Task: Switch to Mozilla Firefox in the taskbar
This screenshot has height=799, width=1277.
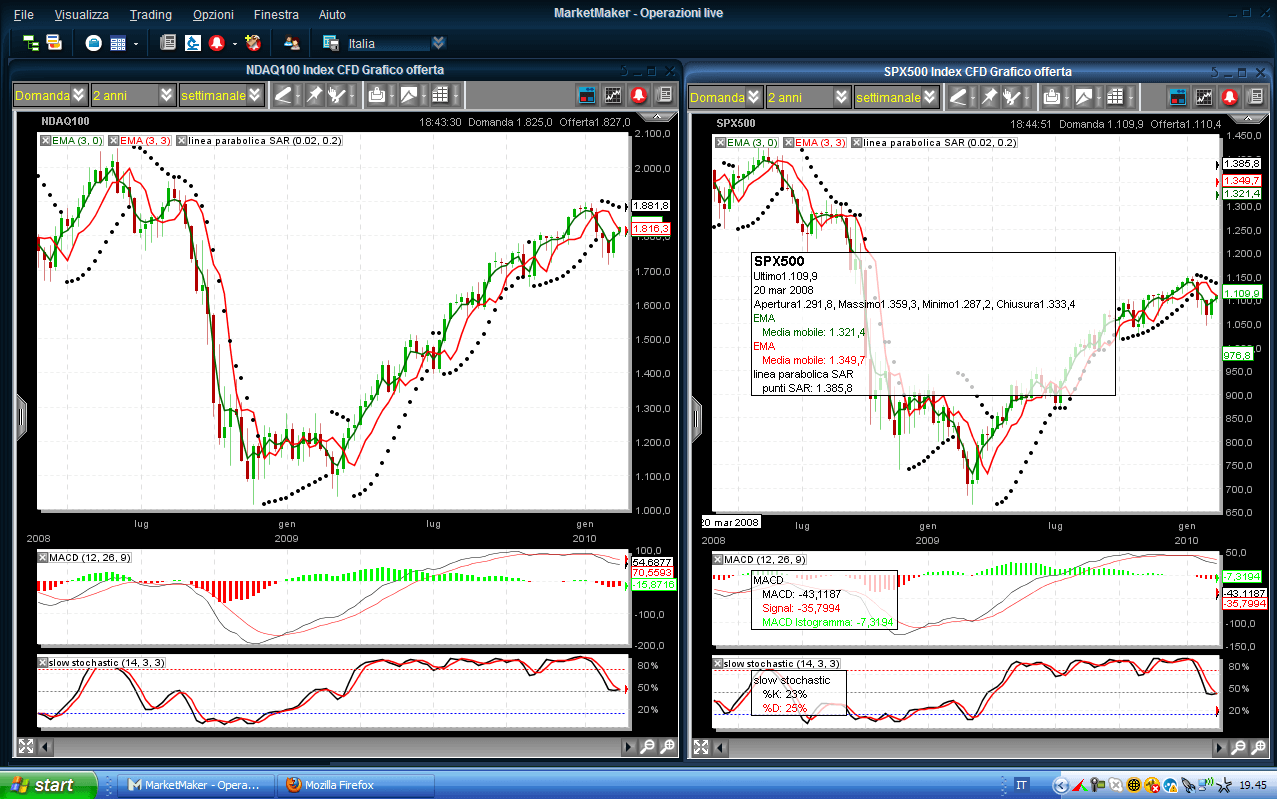Action: pyautogui.click(x=356, y=785)
